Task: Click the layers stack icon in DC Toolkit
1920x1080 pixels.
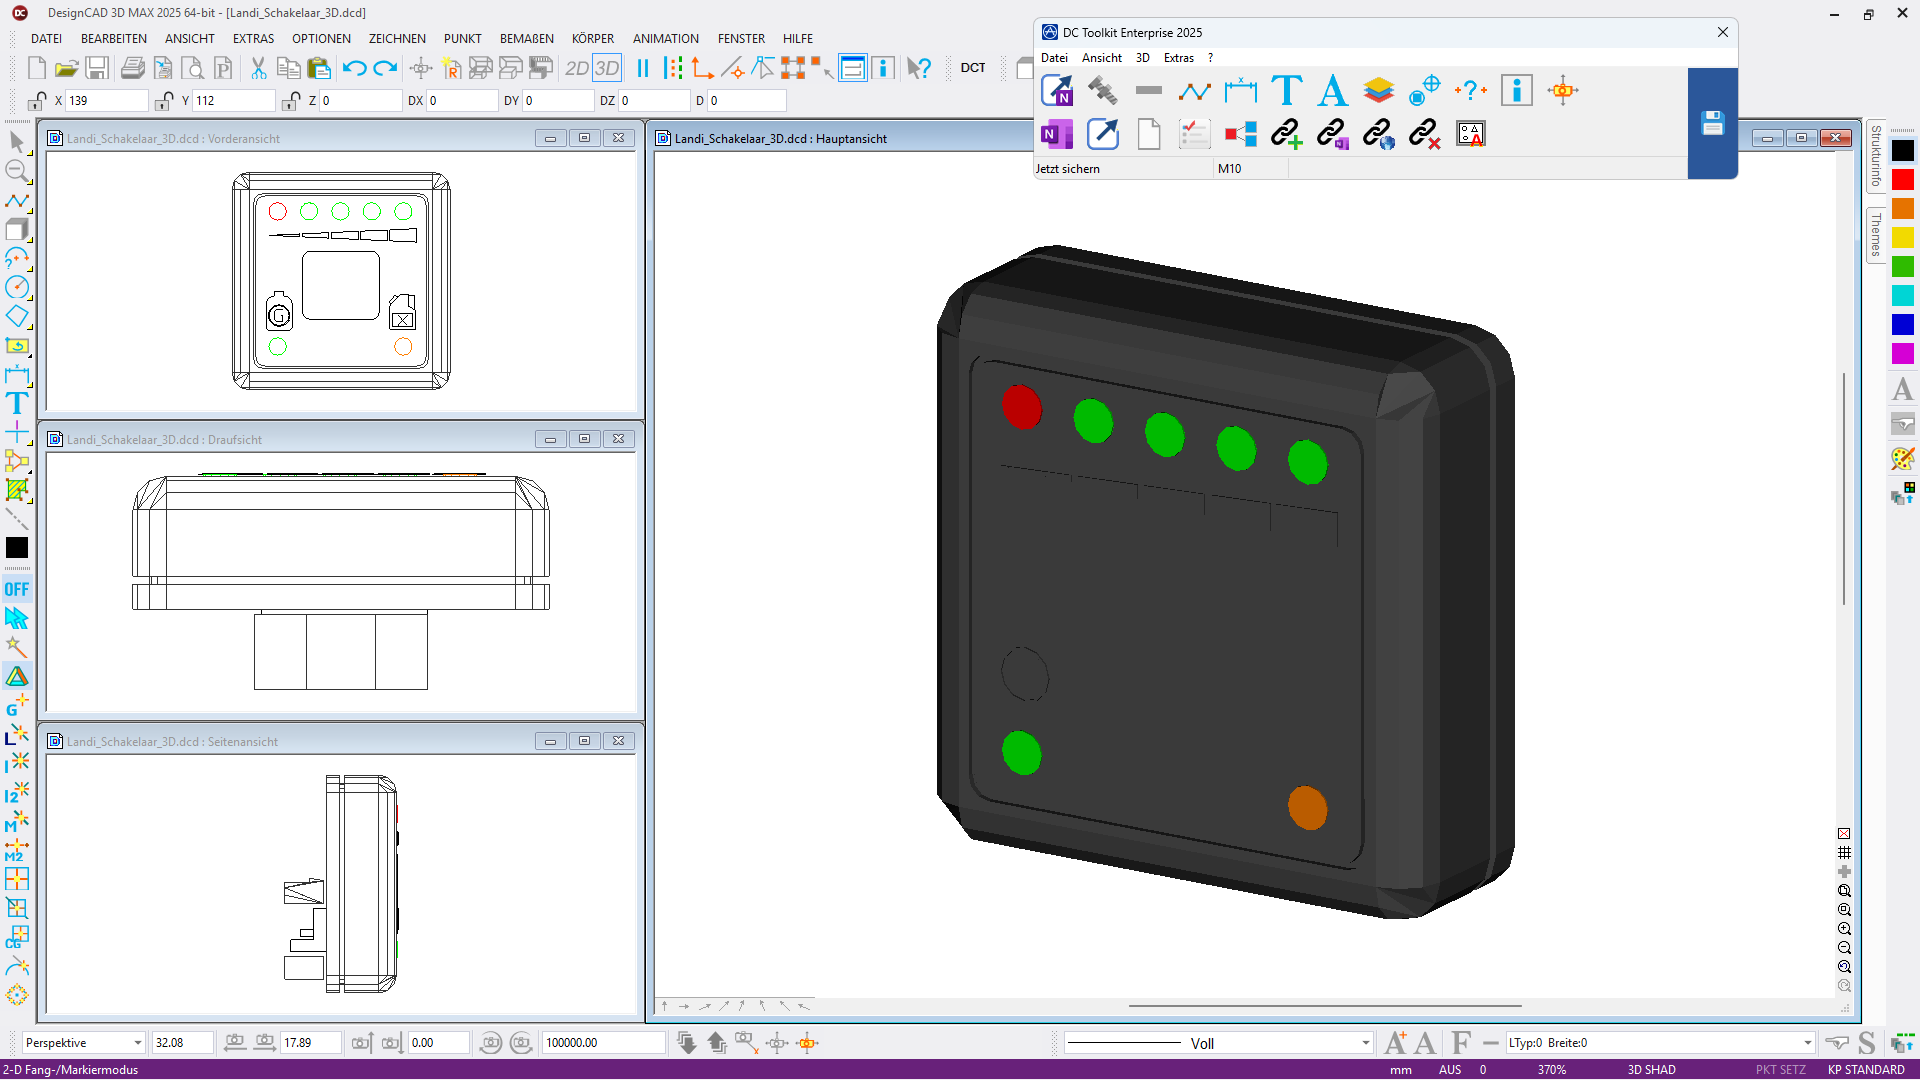Action: click(x=1378, y=91)
